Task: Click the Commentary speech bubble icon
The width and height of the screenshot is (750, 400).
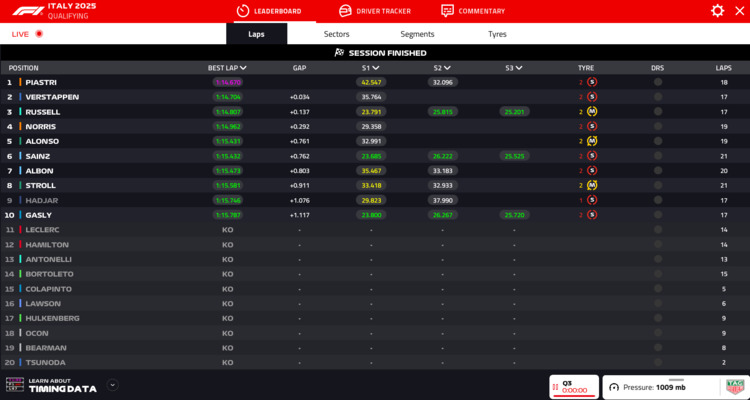Action: pos(447,11)
